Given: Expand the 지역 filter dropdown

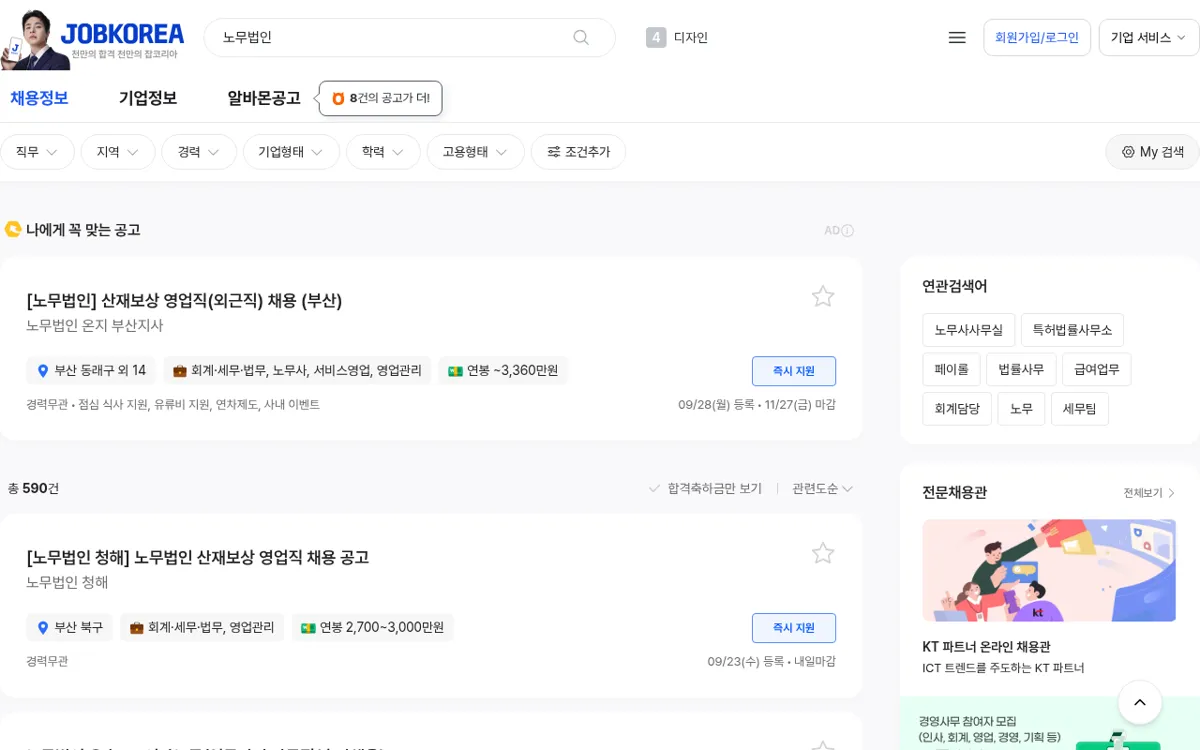Looking at the screenshot, I should point(118,152).
